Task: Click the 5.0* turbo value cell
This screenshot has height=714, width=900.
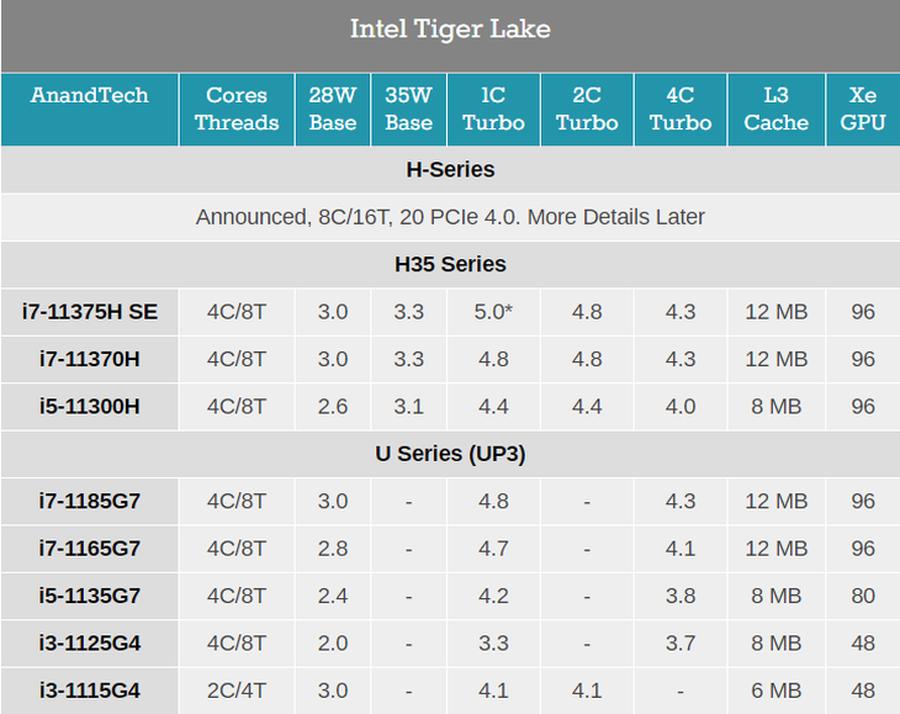Action: click(493, 312)
